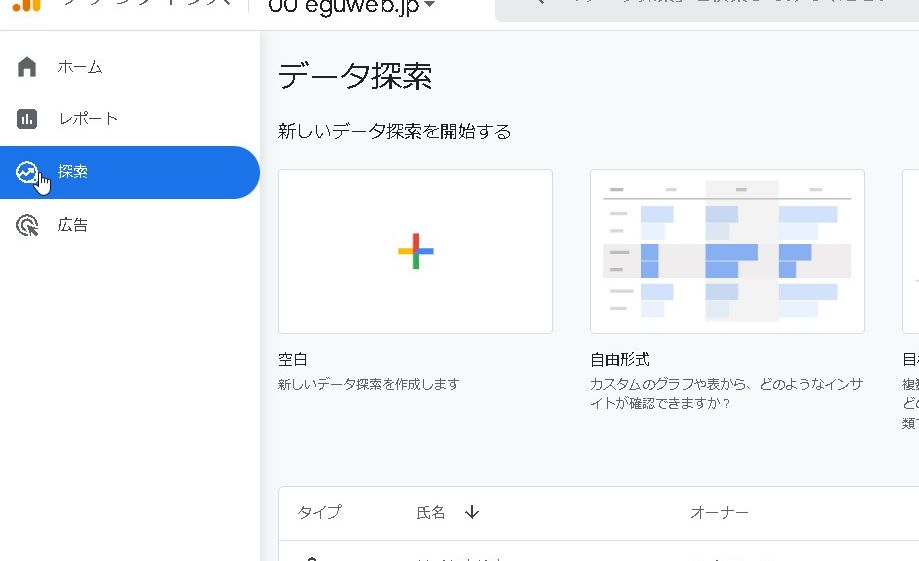The image size is (919, 561).
Task: Click the Google Analytics logo
Action: (27, 4)
